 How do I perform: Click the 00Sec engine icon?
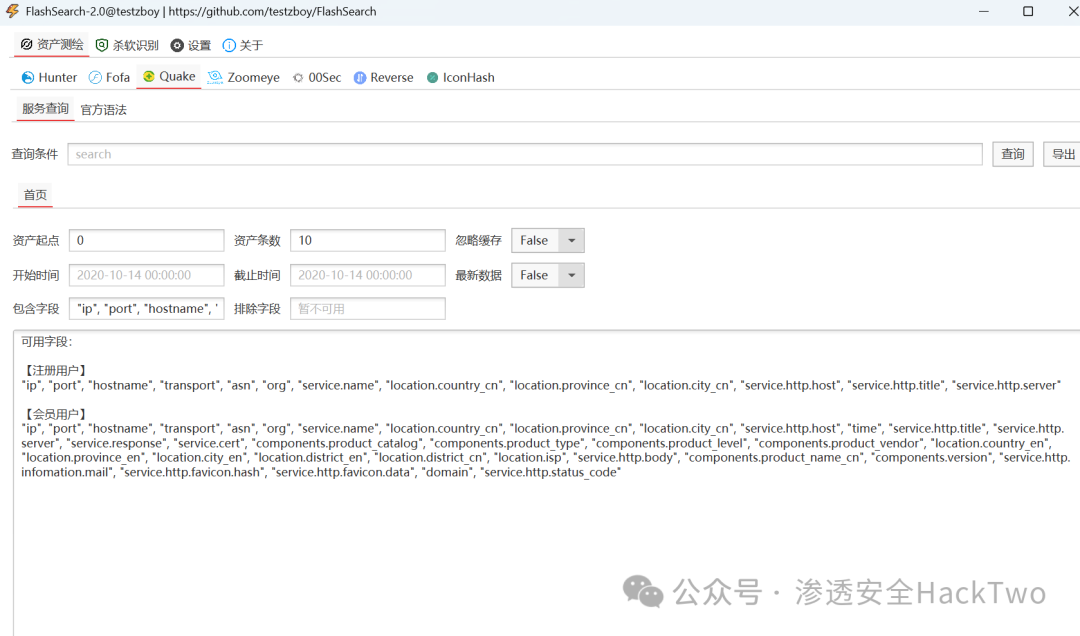point(298,78)
